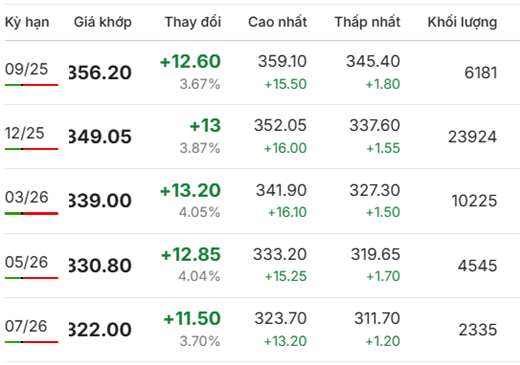
Task: Click the lowest price 311.70
Action: 377,318
